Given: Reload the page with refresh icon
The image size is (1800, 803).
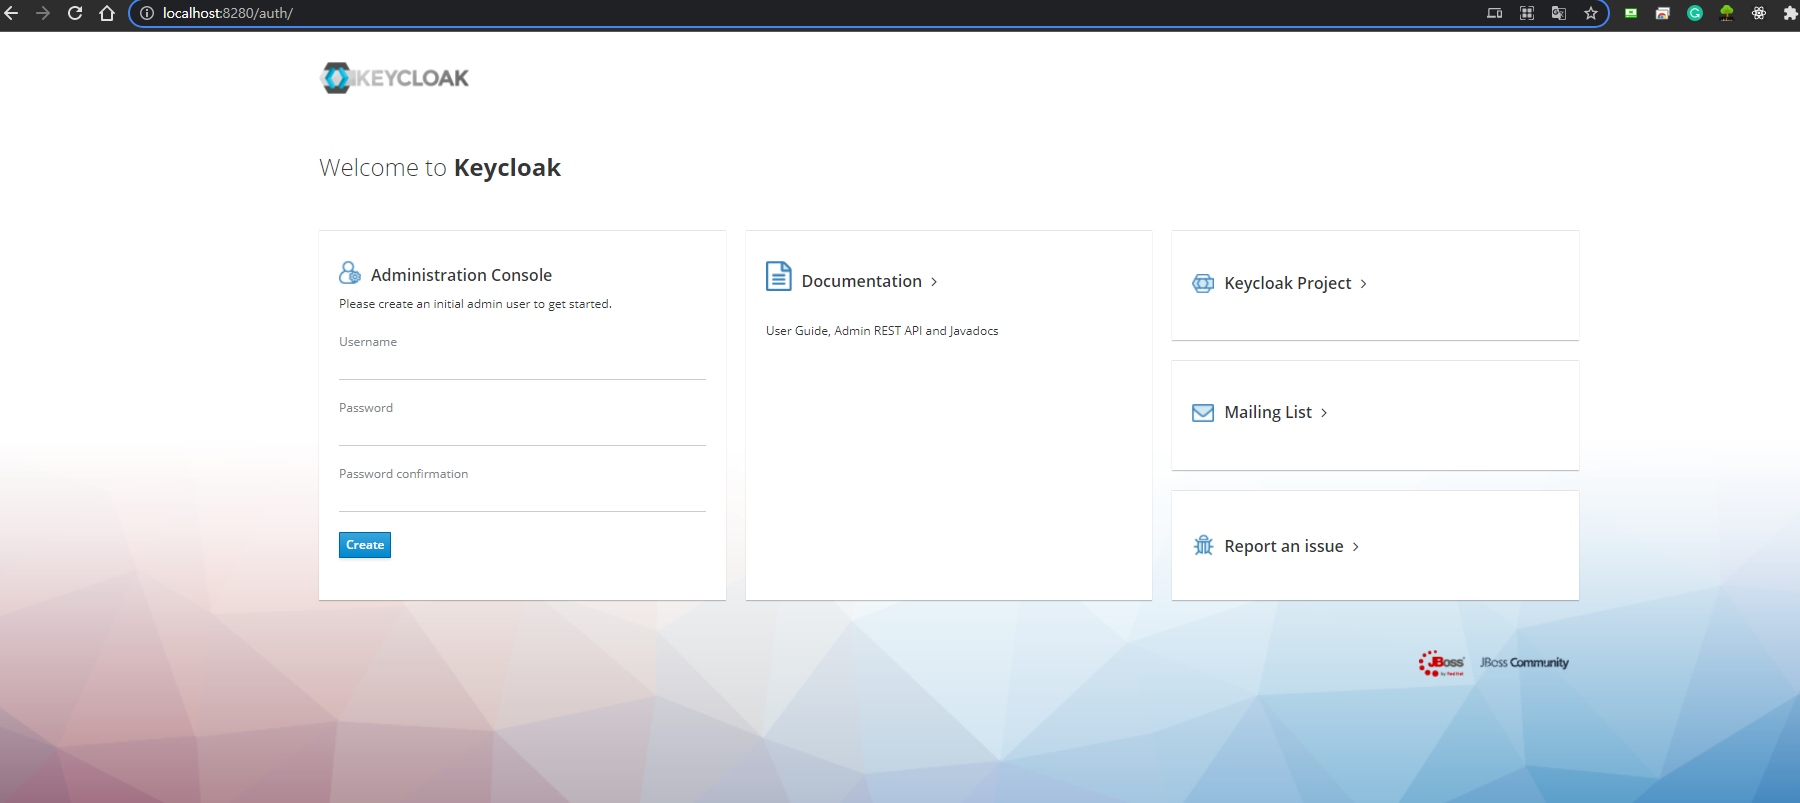Looking at the screenshot, I should pos(75,13).
